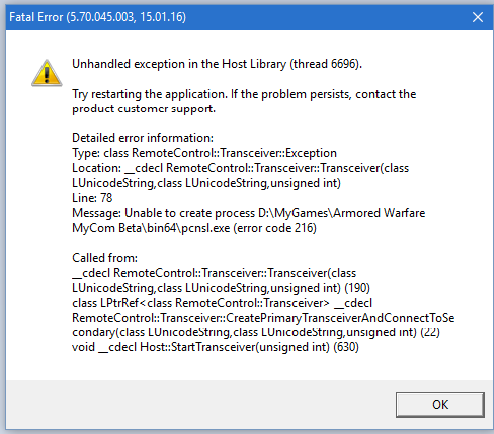Click the OK button
This screenshot has width=494, height=434.
(x=440, y=405)
